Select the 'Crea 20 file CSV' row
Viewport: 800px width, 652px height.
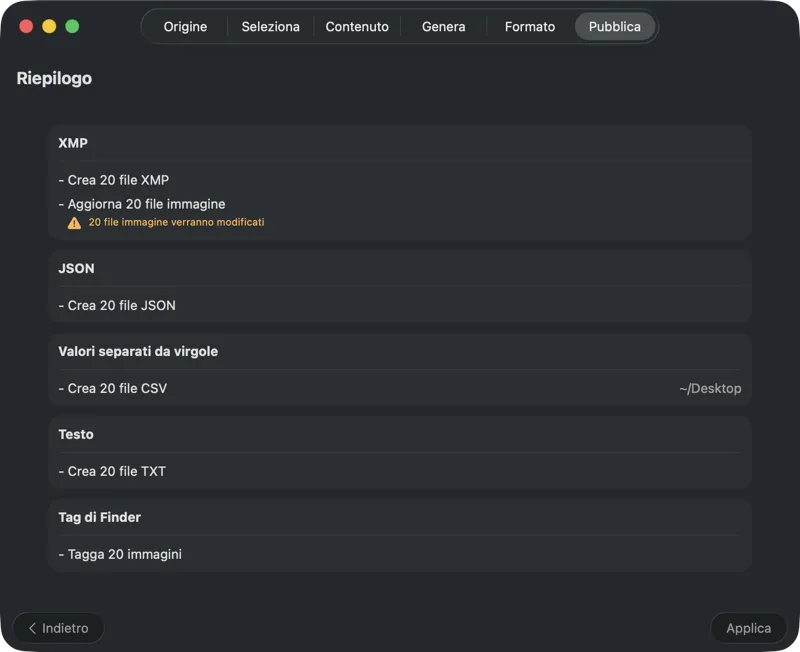click(x=113, y=388)
